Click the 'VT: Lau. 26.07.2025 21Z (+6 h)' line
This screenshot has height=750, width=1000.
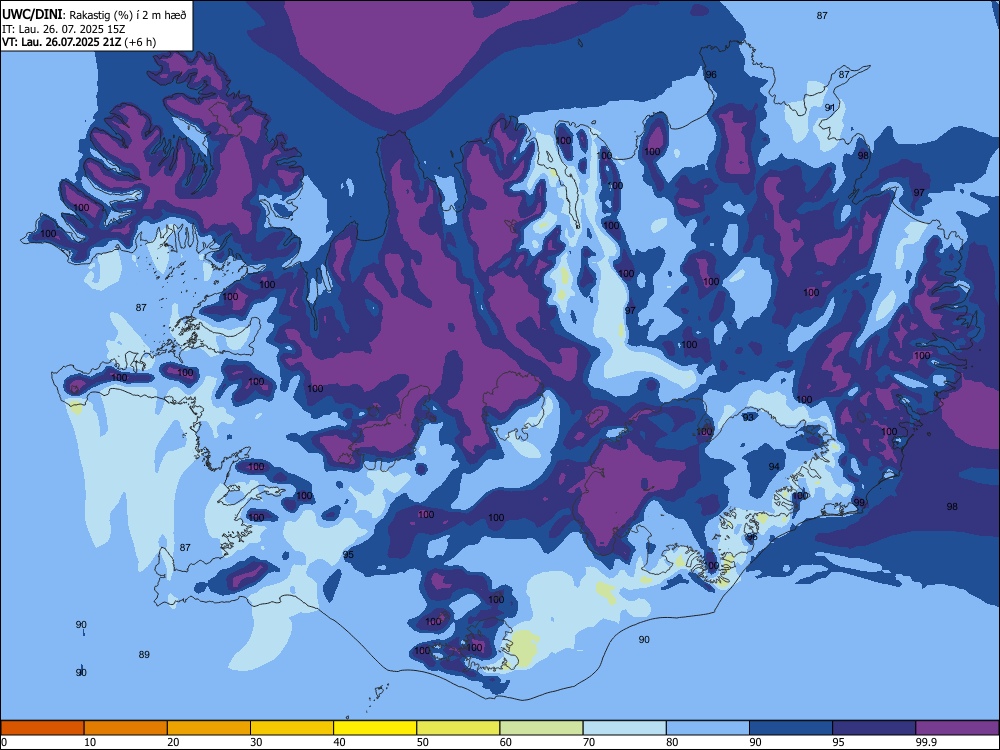(x=78, y=42)
